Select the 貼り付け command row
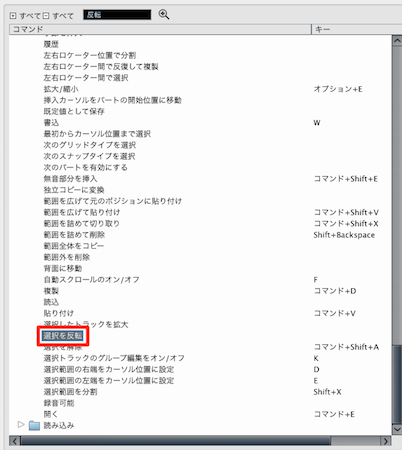 click(x=59, y=313)
